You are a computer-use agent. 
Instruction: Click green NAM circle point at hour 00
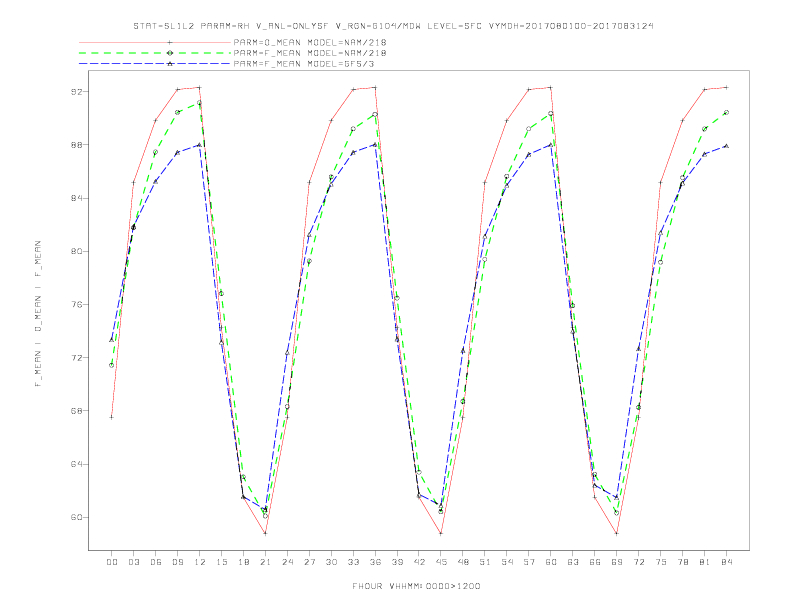[x=112, y=365]
